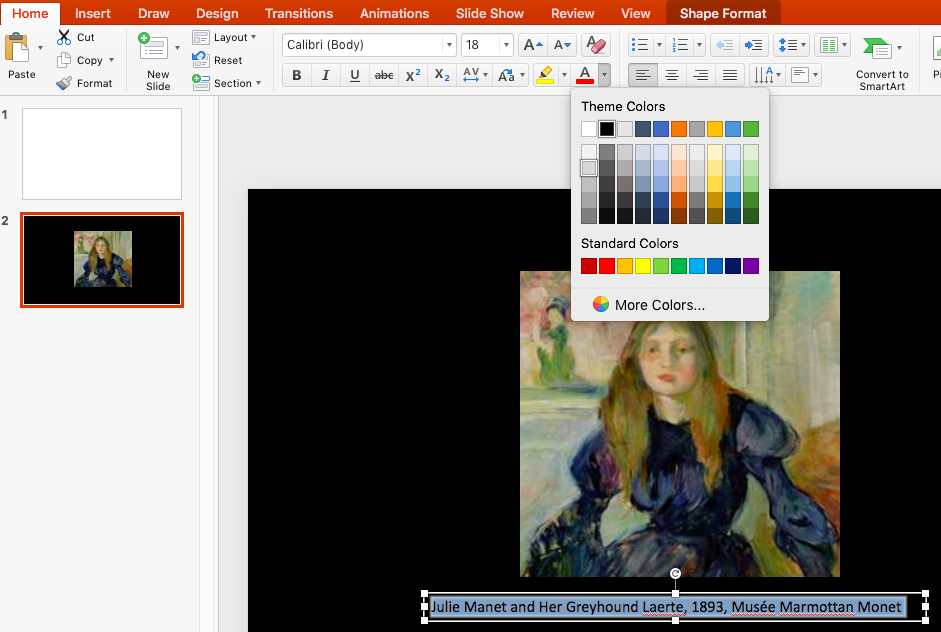Toggle Italic formatting
The width and height of the screenshot is (941, 632).
coord(325,75)
